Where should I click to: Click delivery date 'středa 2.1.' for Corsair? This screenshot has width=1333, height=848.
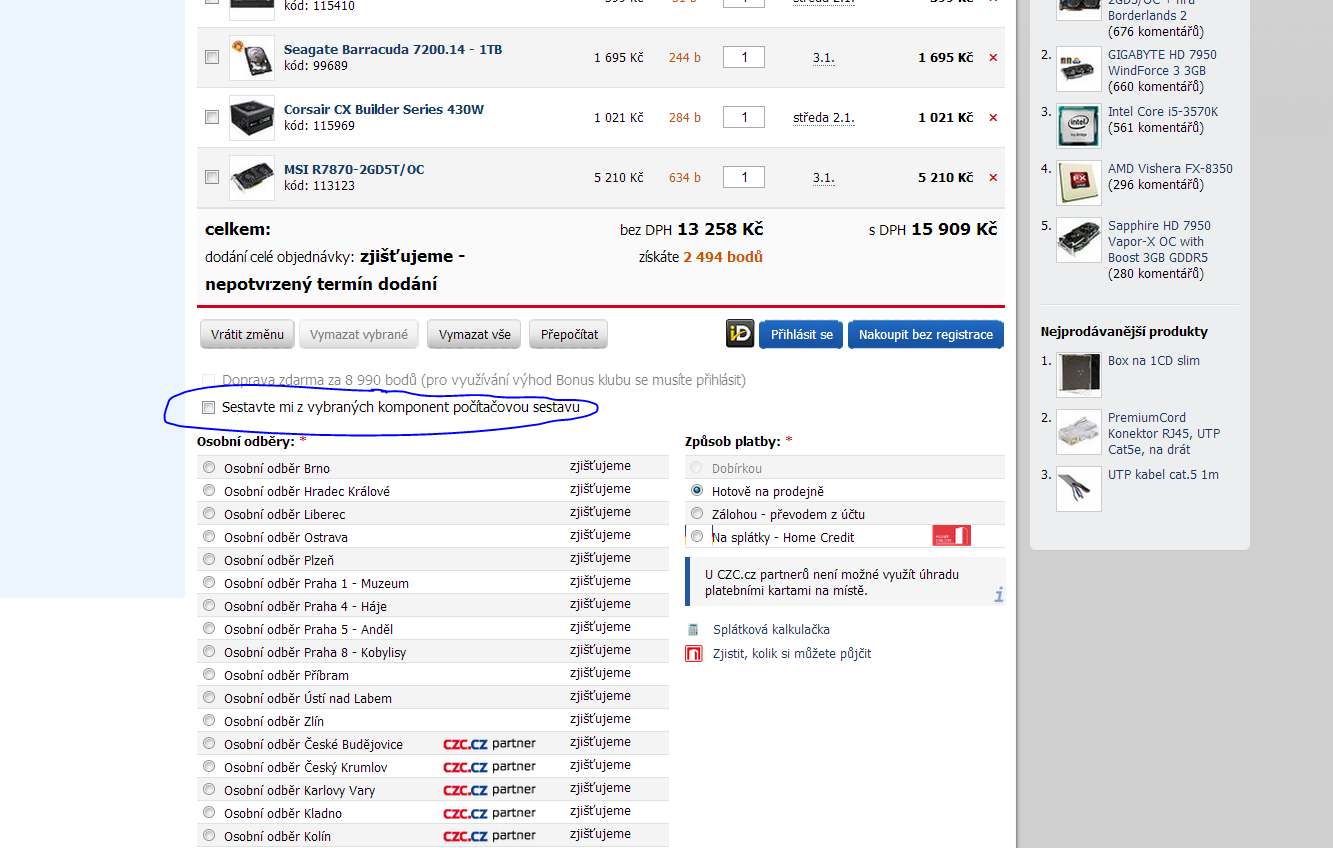pos(824,118)
